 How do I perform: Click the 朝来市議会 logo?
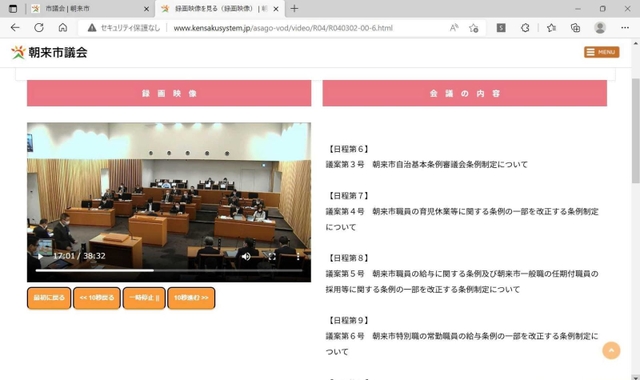pyautogui.click(x=49, y=53)
